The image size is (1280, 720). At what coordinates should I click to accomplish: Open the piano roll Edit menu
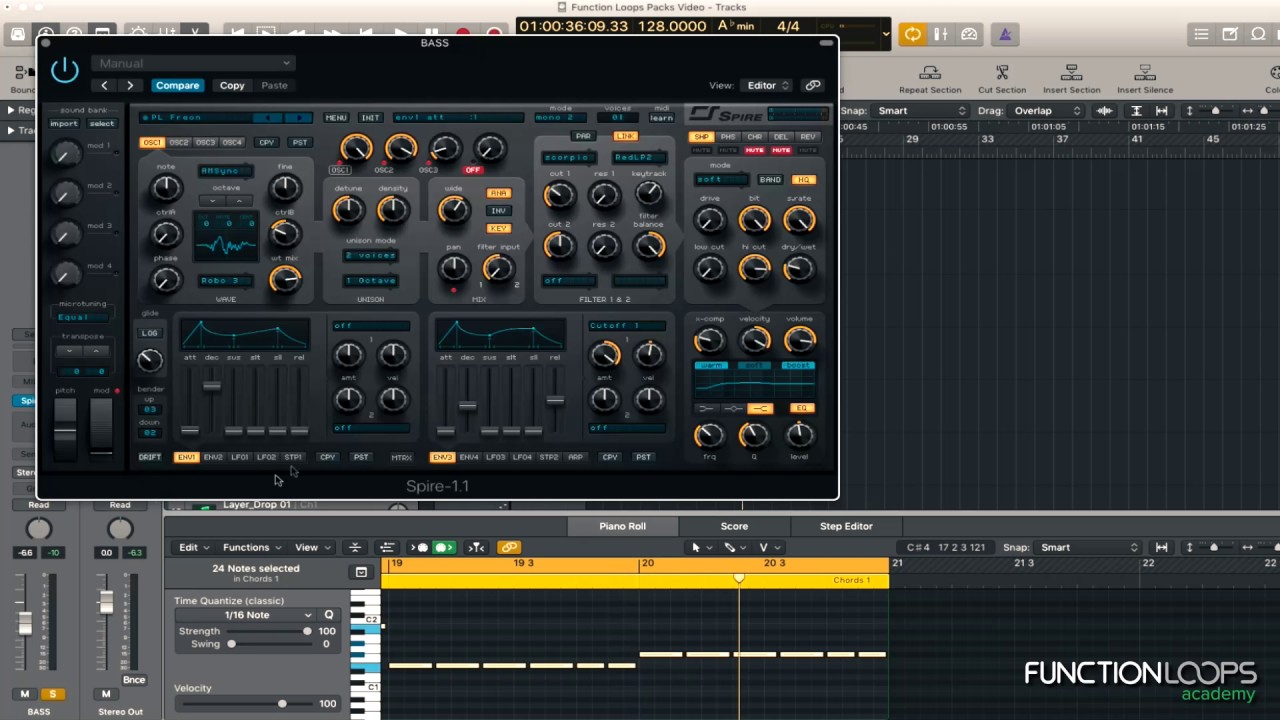[194, 547]
